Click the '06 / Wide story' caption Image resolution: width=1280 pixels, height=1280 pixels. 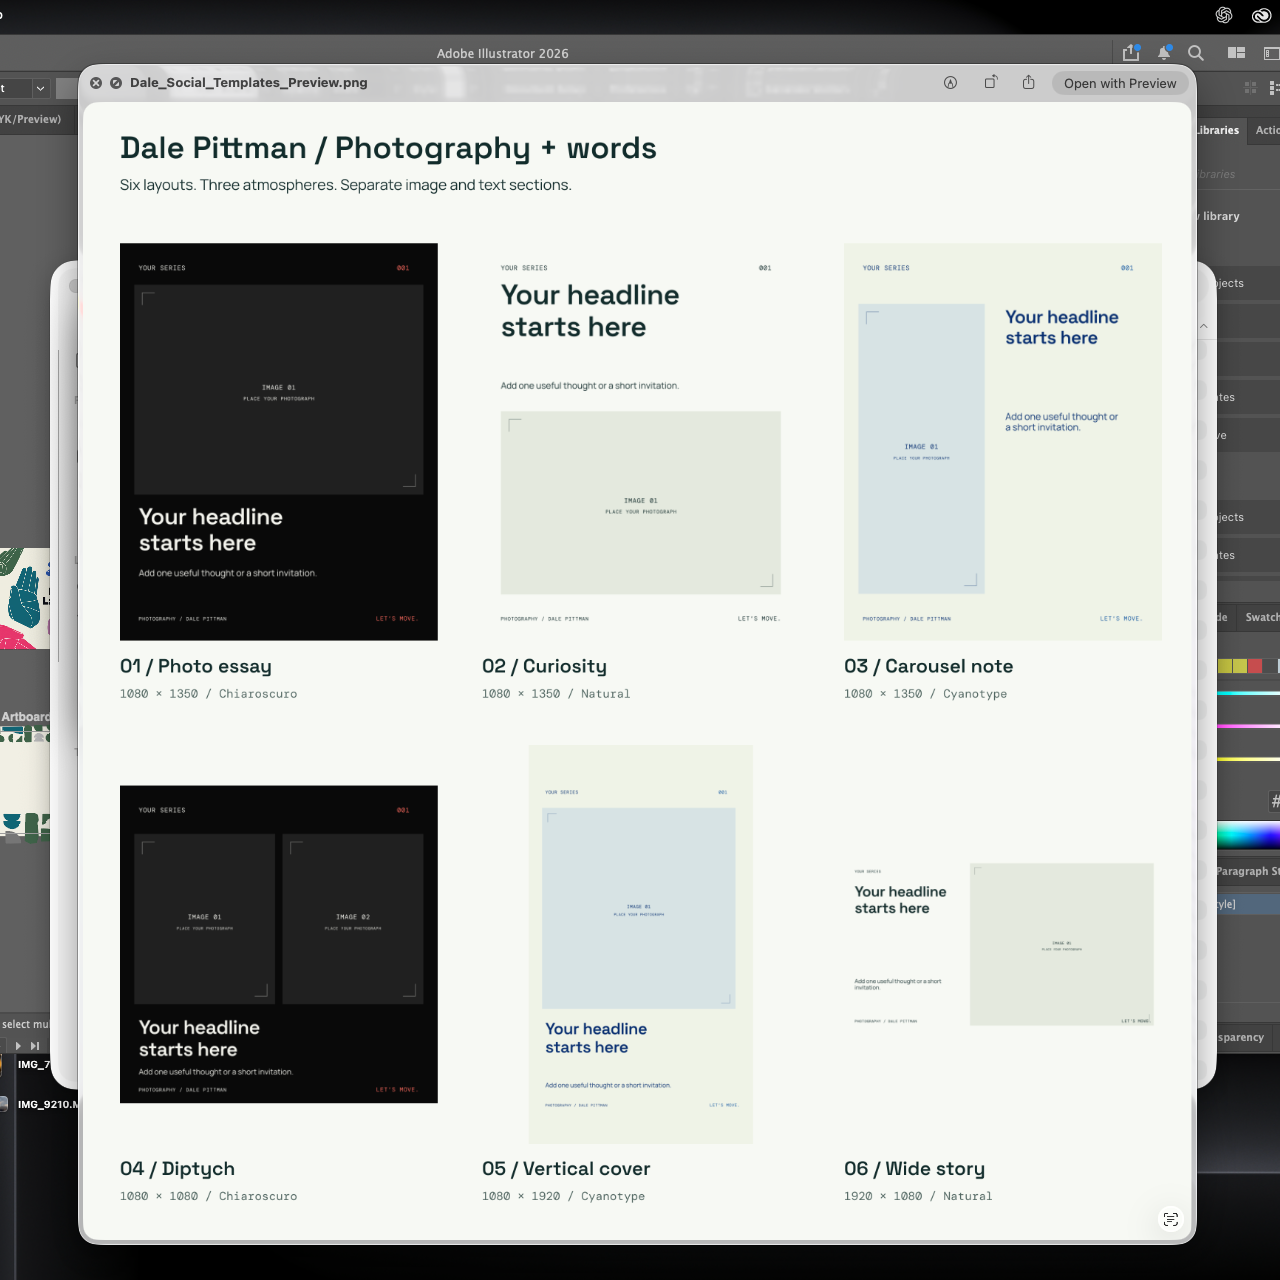(x=914, y=1169)
